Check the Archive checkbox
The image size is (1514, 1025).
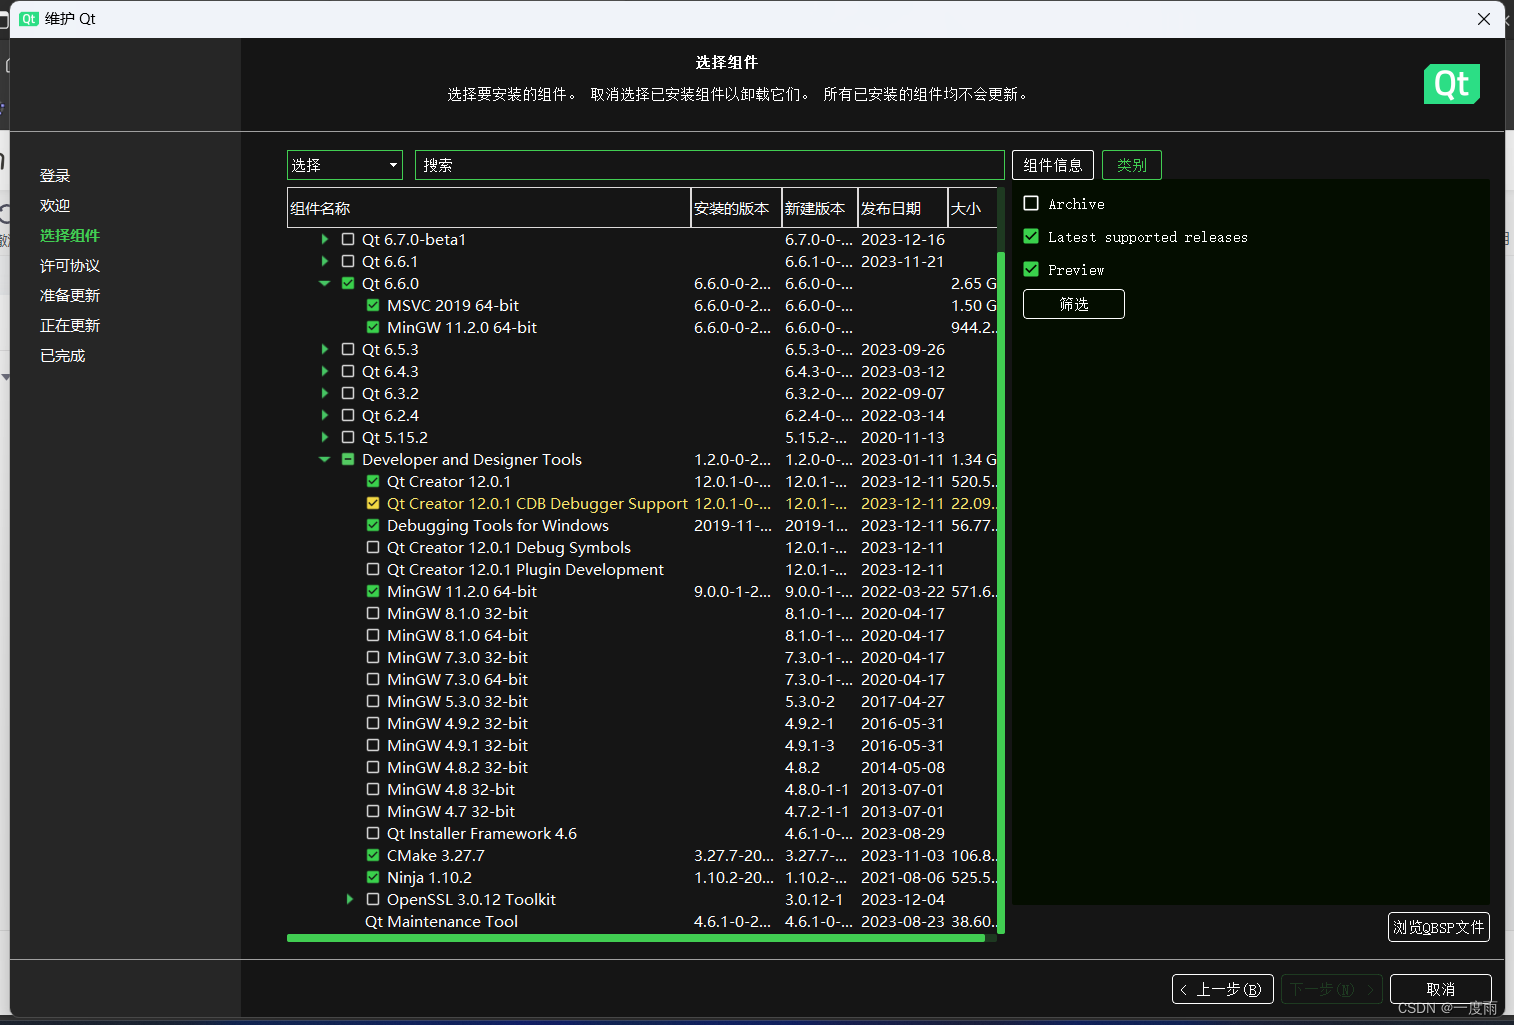point(1031,203)
